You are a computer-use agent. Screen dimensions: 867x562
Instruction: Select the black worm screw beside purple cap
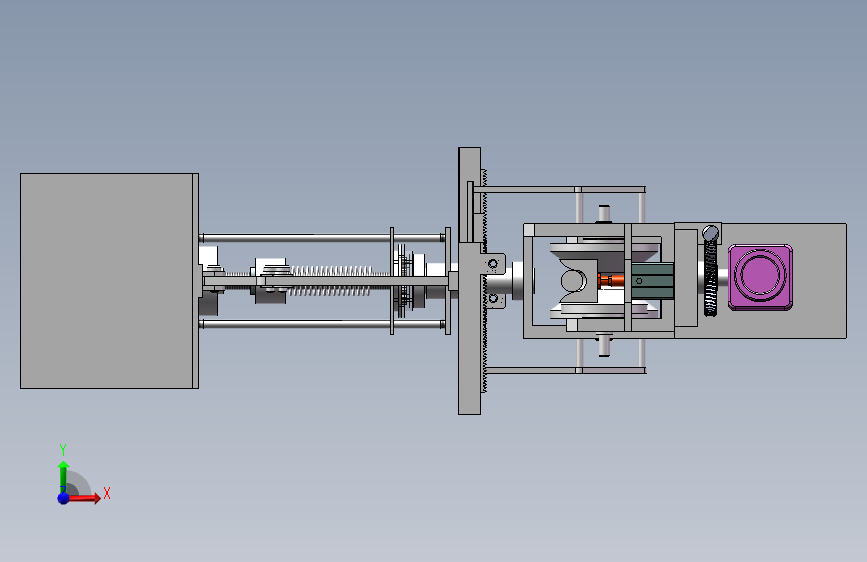click(x=711, y=278)
